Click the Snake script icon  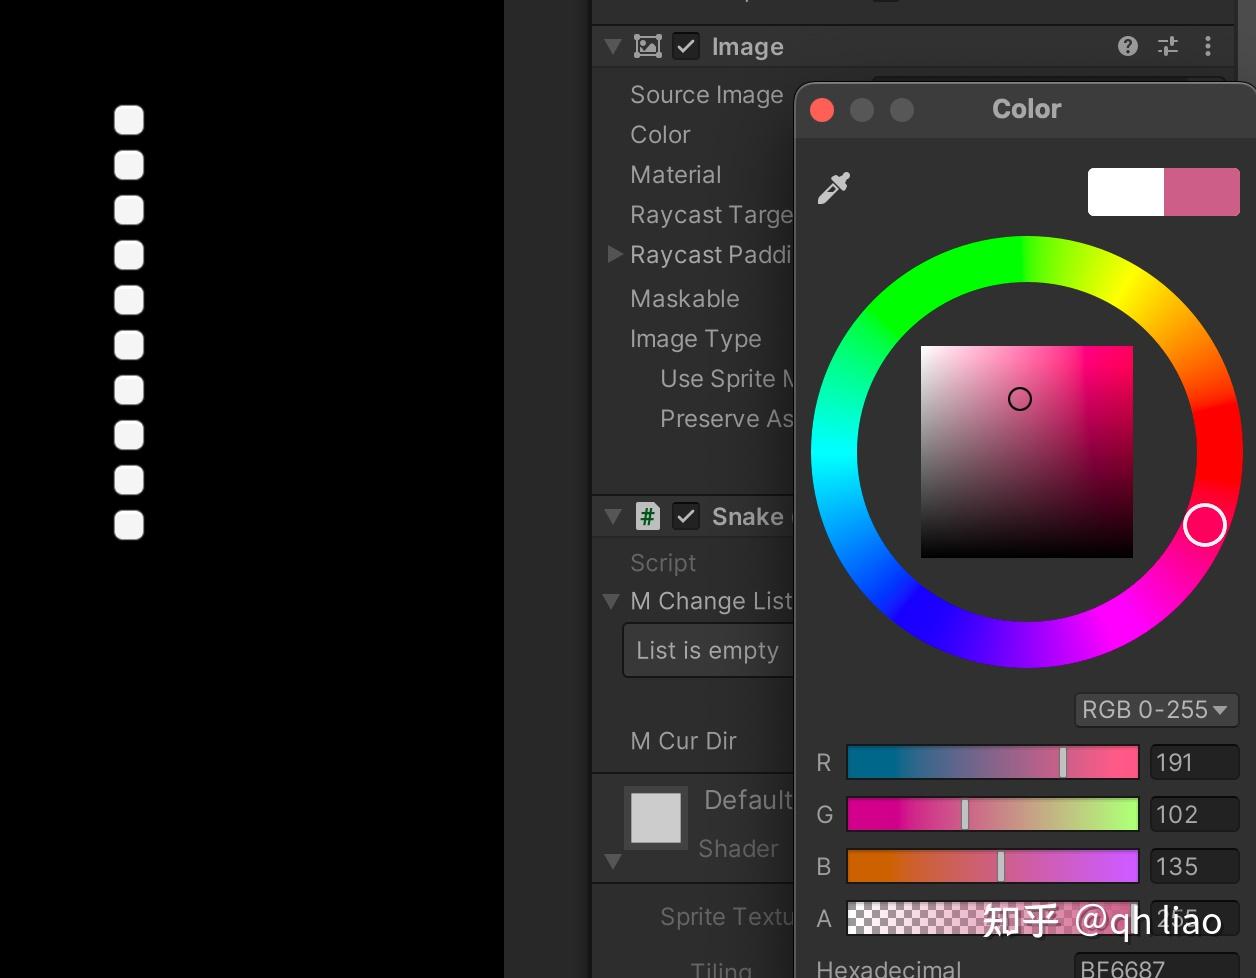click(646, 516)
